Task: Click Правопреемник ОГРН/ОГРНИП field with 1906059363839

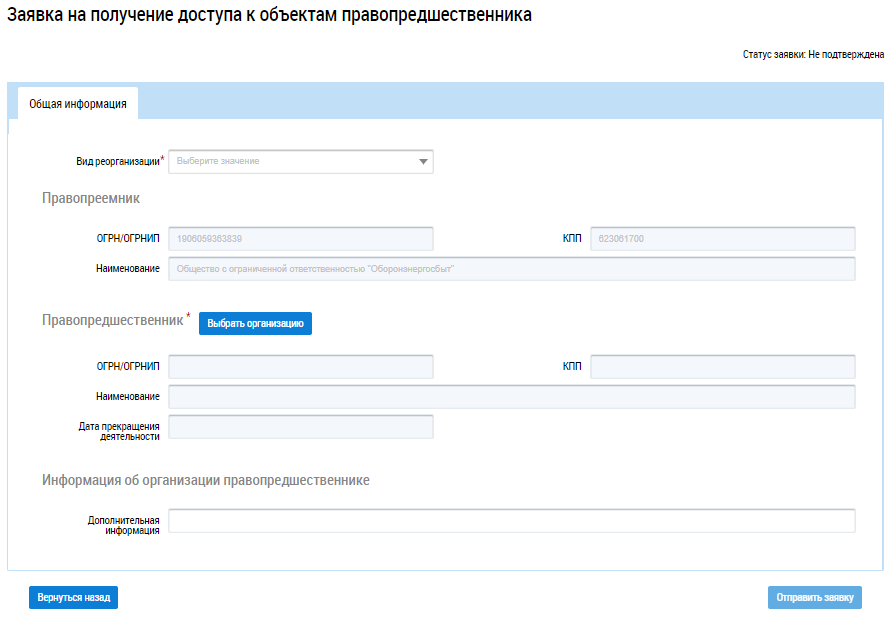Action: 300,239
